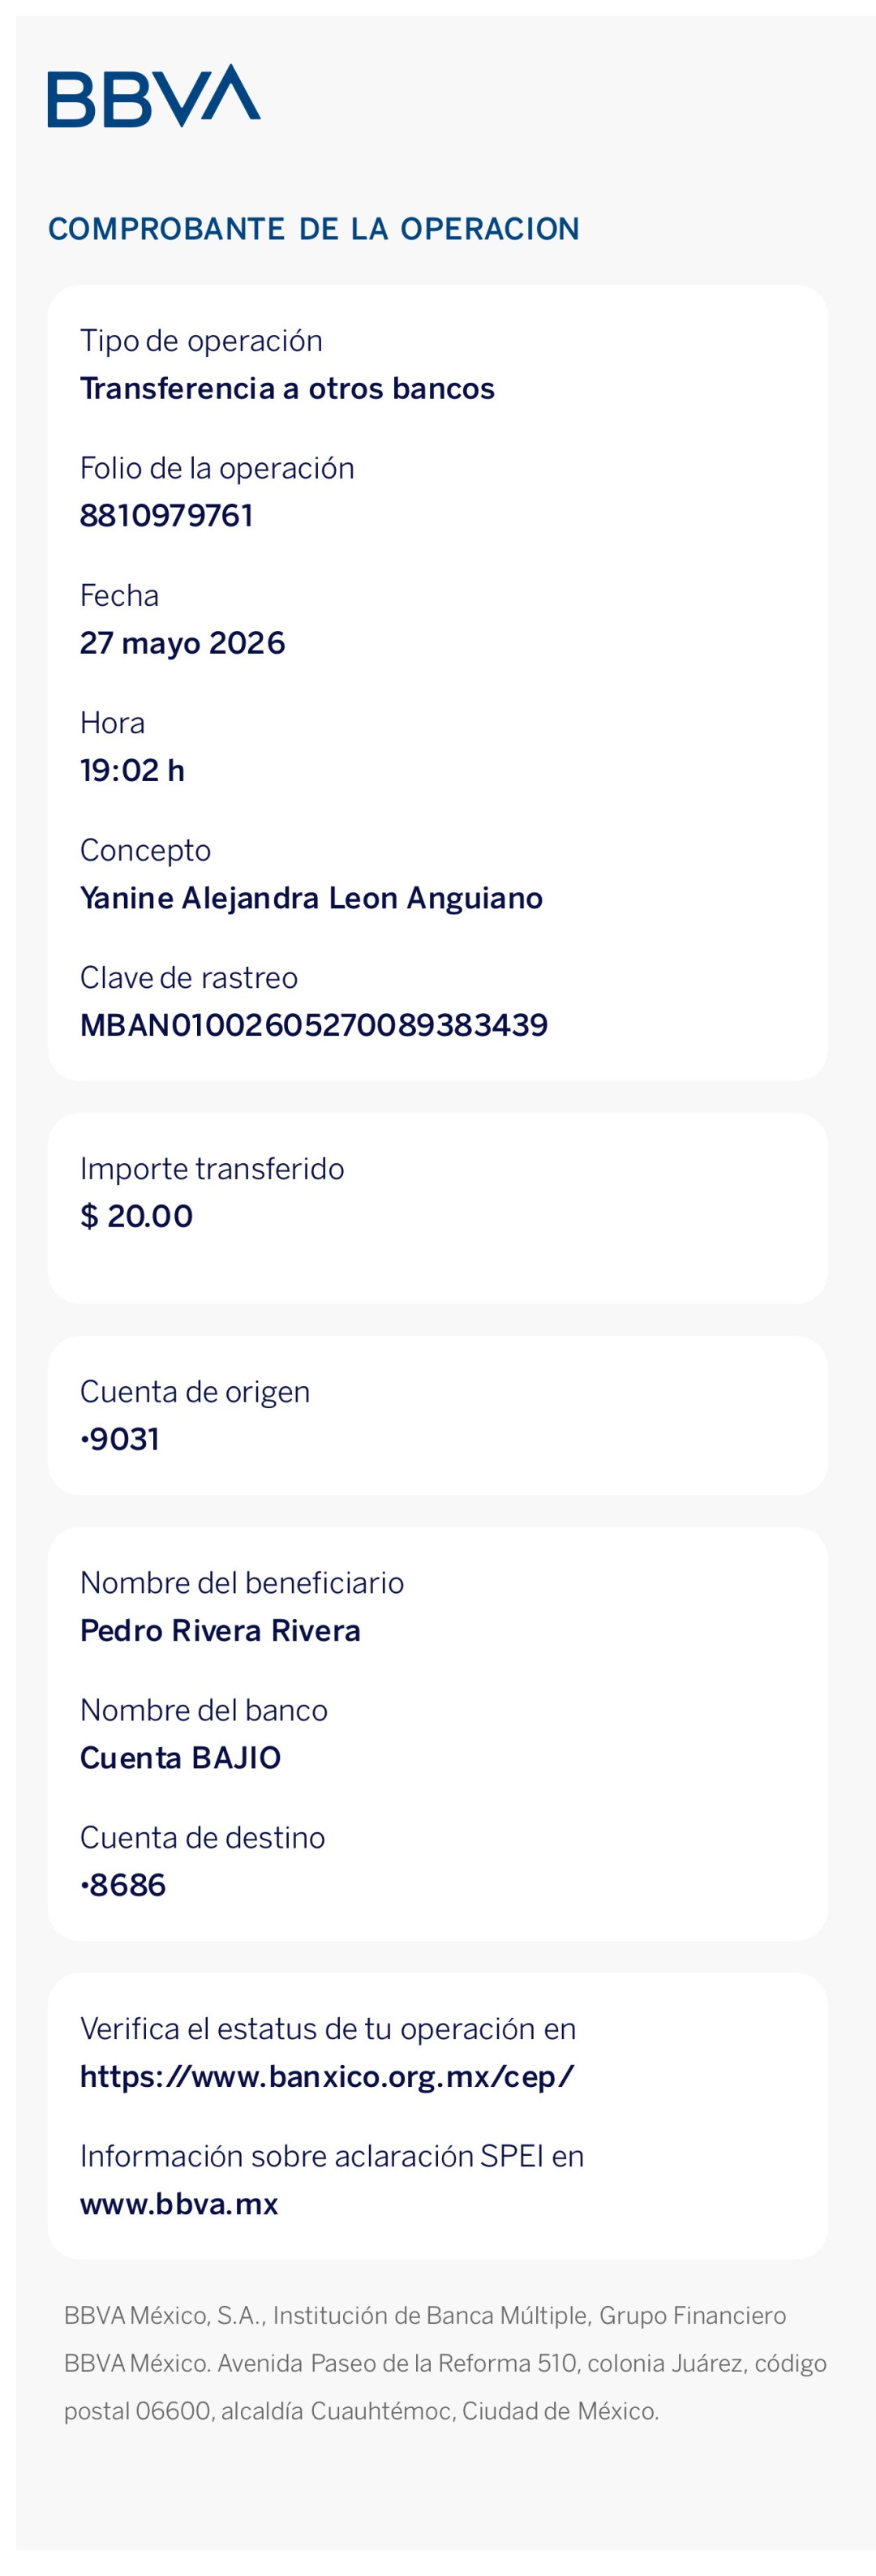The width and height of the screenshot is (876, 2576).
Task: Click the Verifica el estatus text
Action: pyautogui.click(x=328, y=2029)
